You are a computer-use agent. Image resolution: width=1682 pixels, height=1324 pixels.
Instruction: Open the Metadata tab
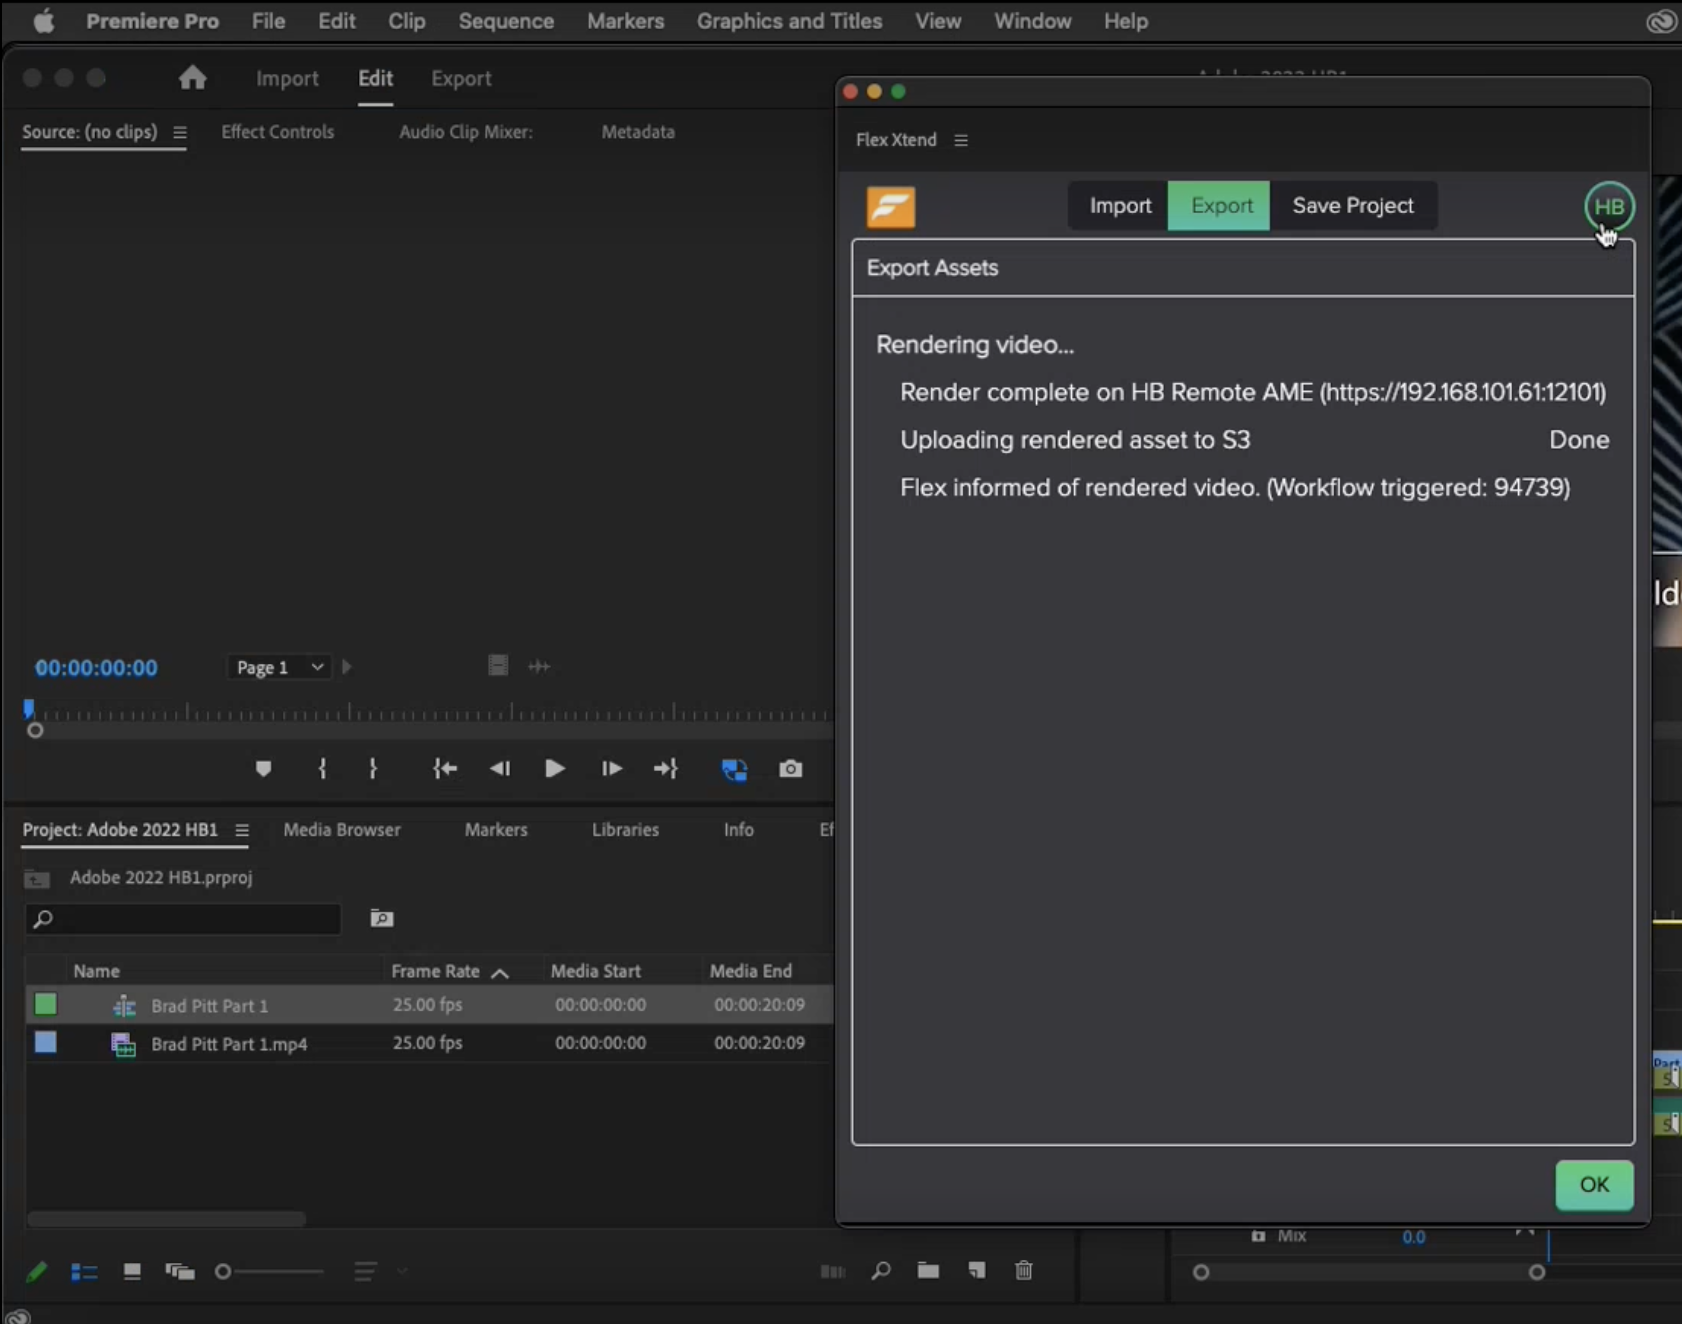coord(638,132)
